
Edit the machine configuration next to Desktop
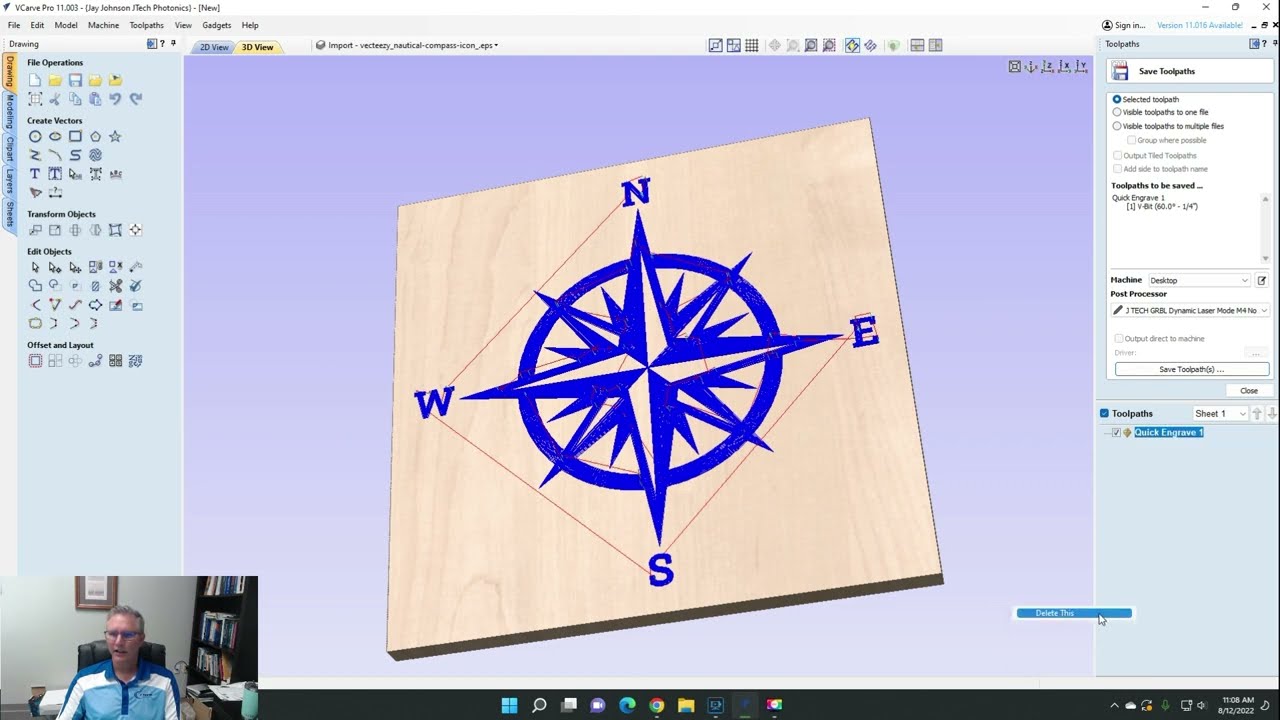[1262, 281]
